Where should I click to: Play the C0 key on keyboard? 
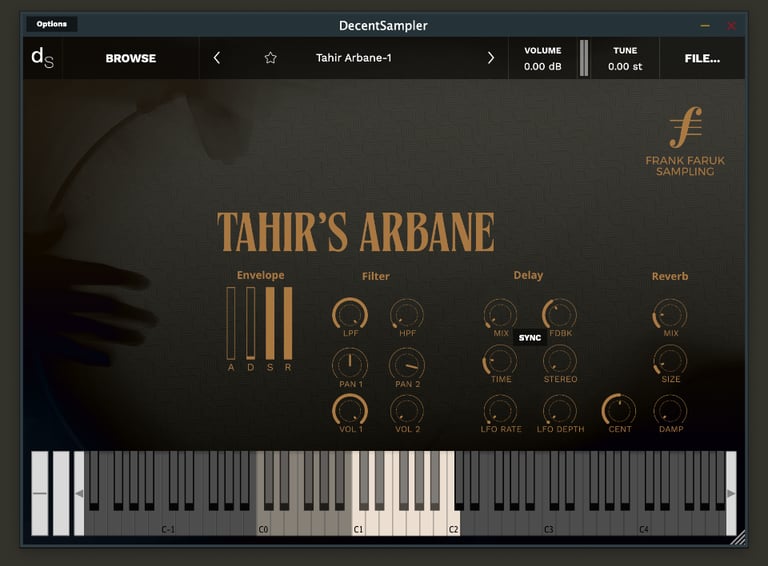pyautogui.click(x=263, y=524)
